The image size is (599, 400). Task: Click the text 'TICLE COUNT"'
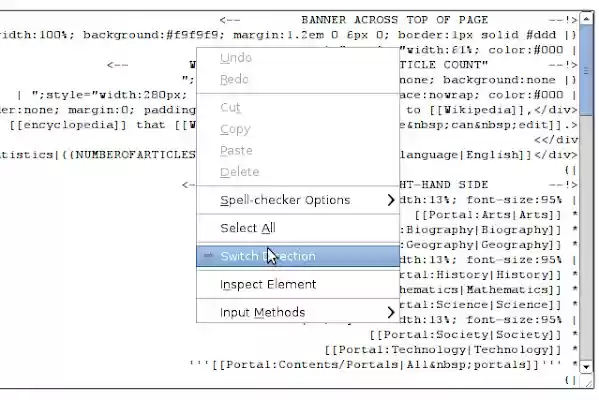444,65
